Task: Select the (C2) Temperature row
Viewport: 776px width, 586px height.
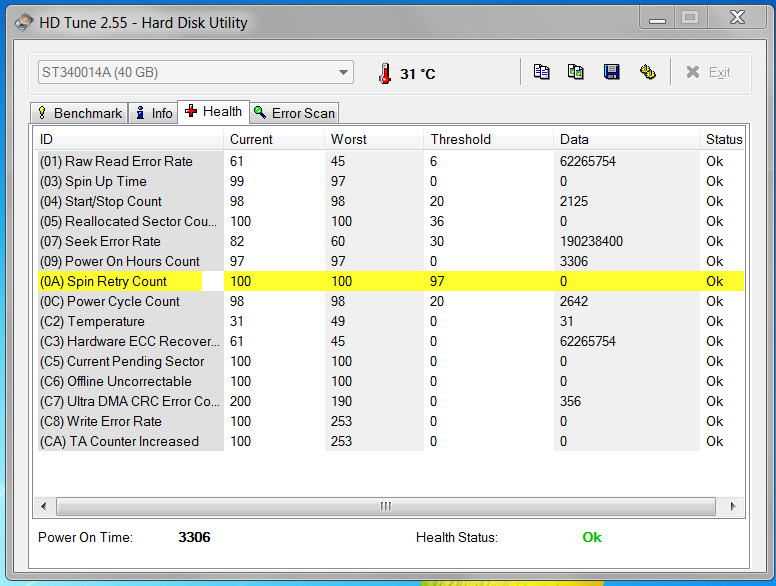Action: pos(391,321)
